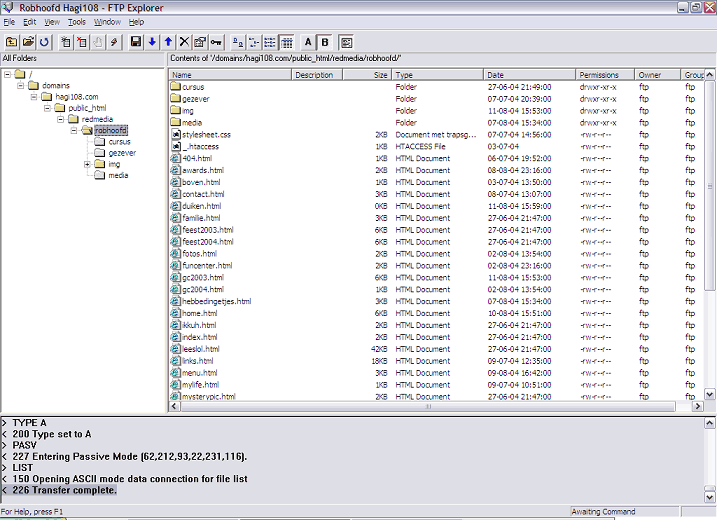This screenshot has width=717, height=520.
Task: Click the blue upload arrow icon
Action: point(168,43)
